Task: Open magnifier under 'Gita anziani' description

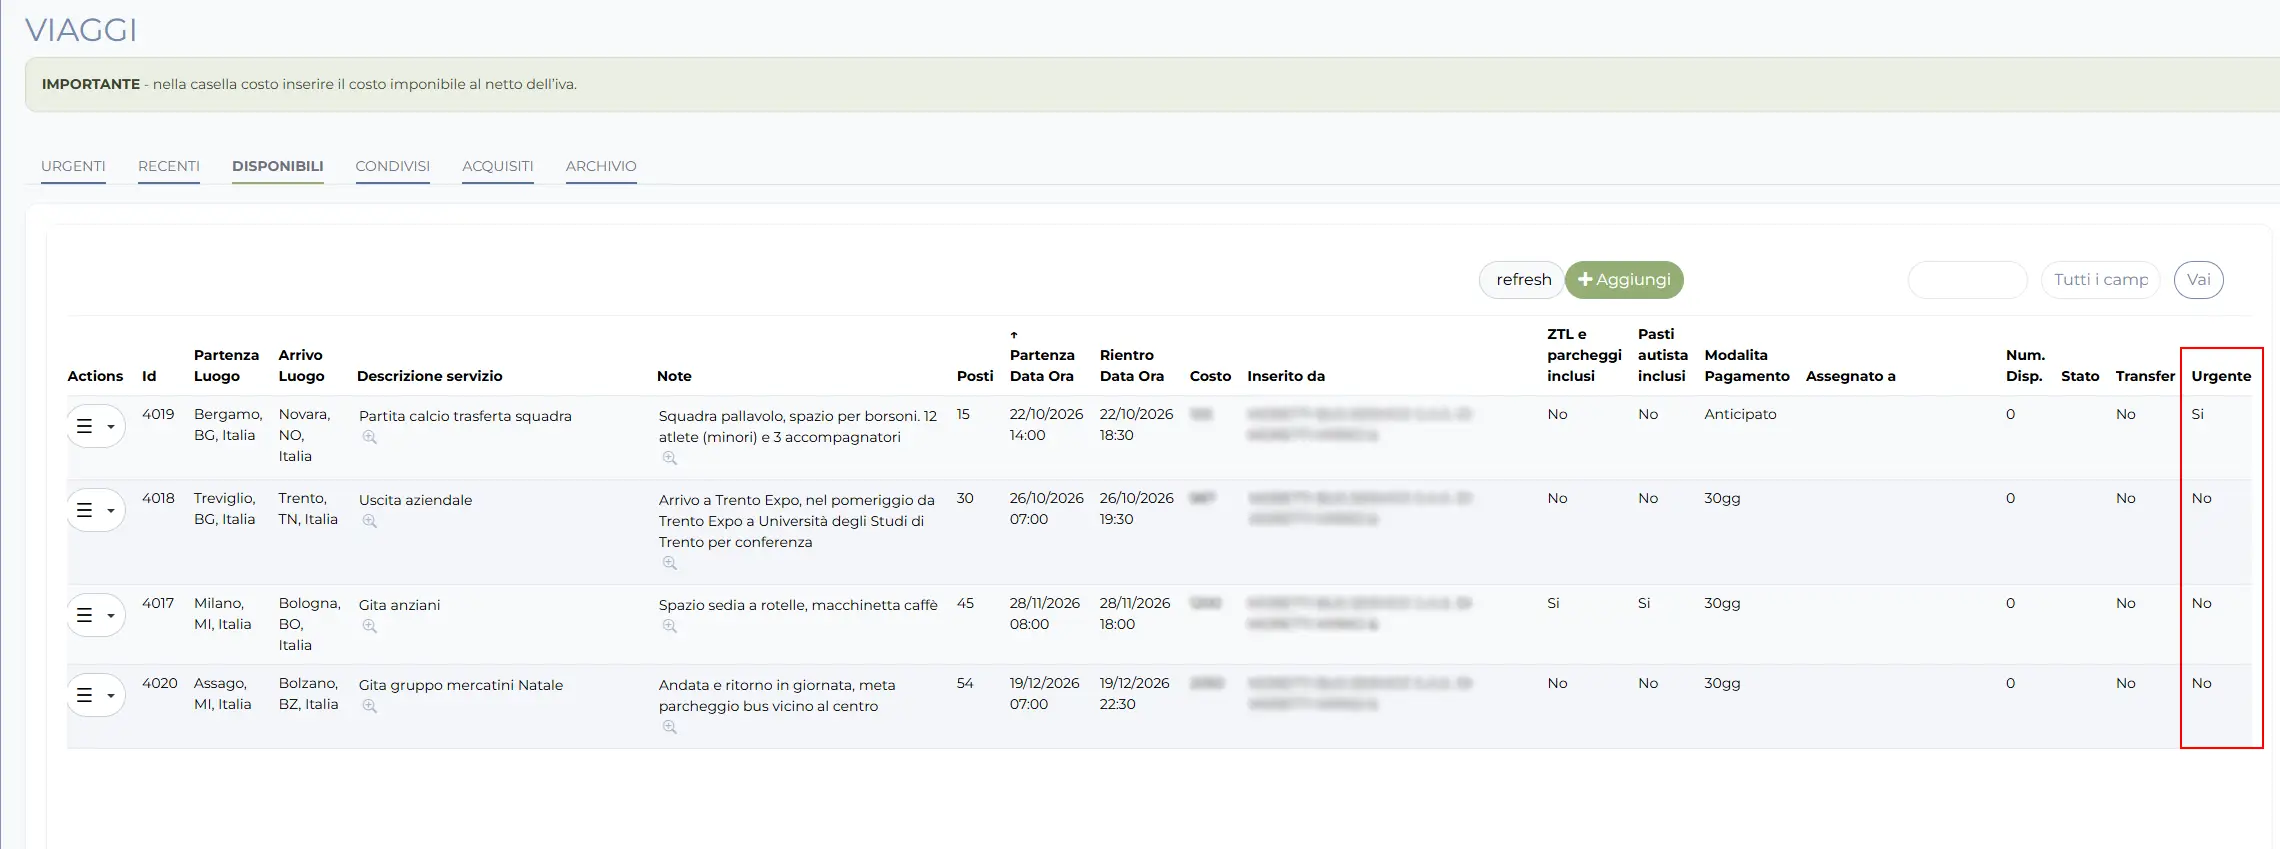Action: pyautogui.click(x=370, y=626)
